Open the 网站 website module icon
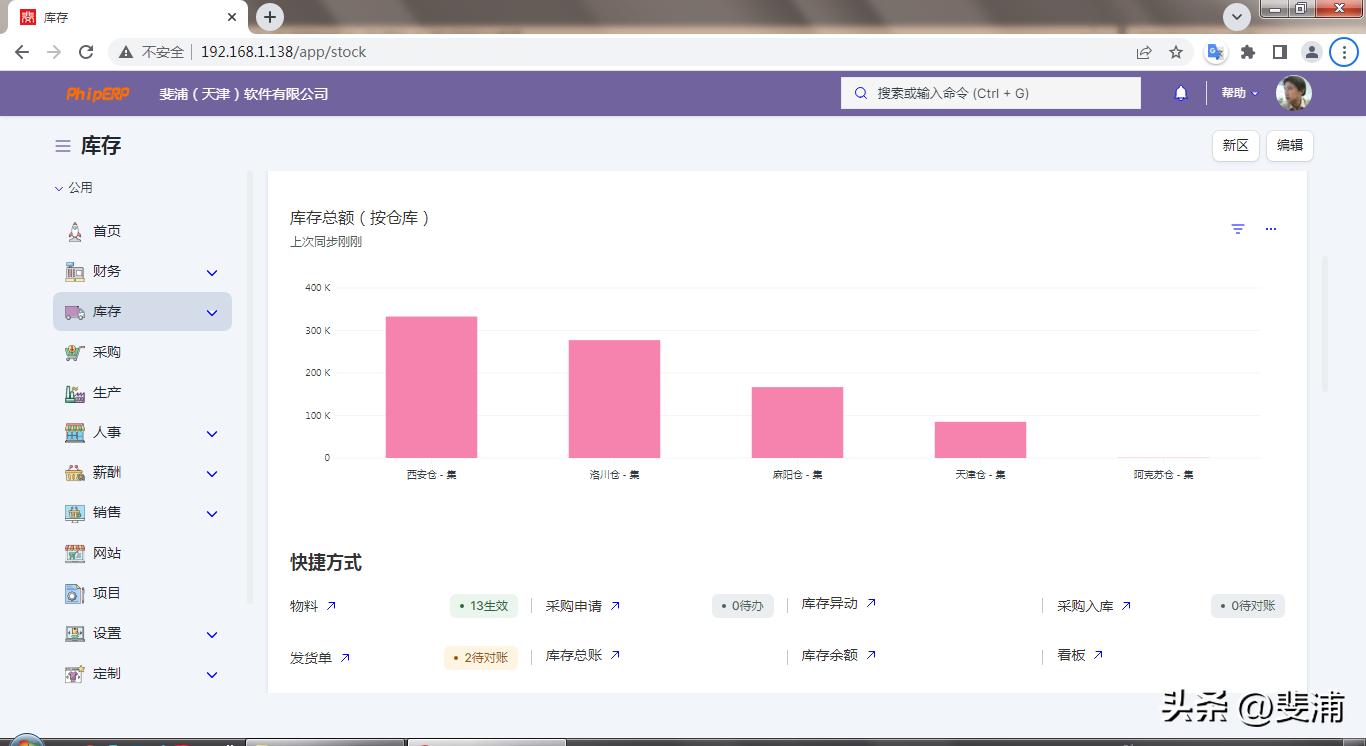 point(75,553)
